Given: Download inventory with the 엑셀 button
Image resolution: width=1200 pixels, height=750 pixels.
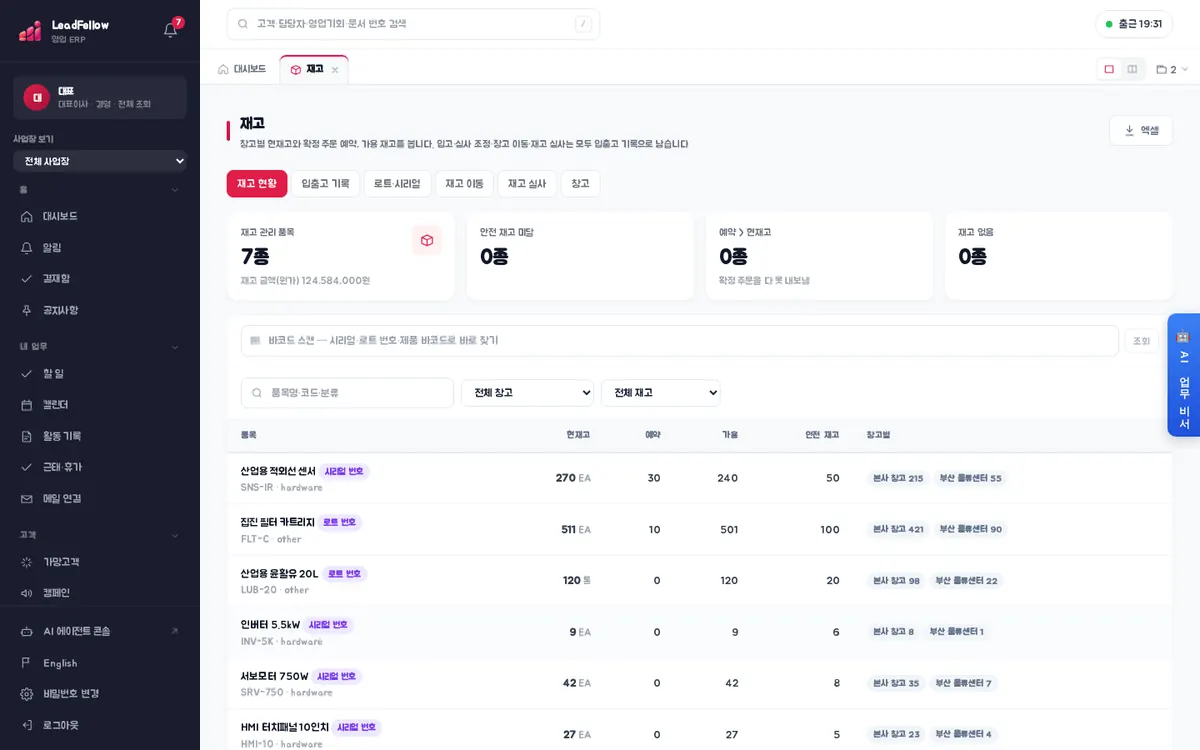Looking at the screenshot, I should pyautogui.click(x=1141, y=130).
